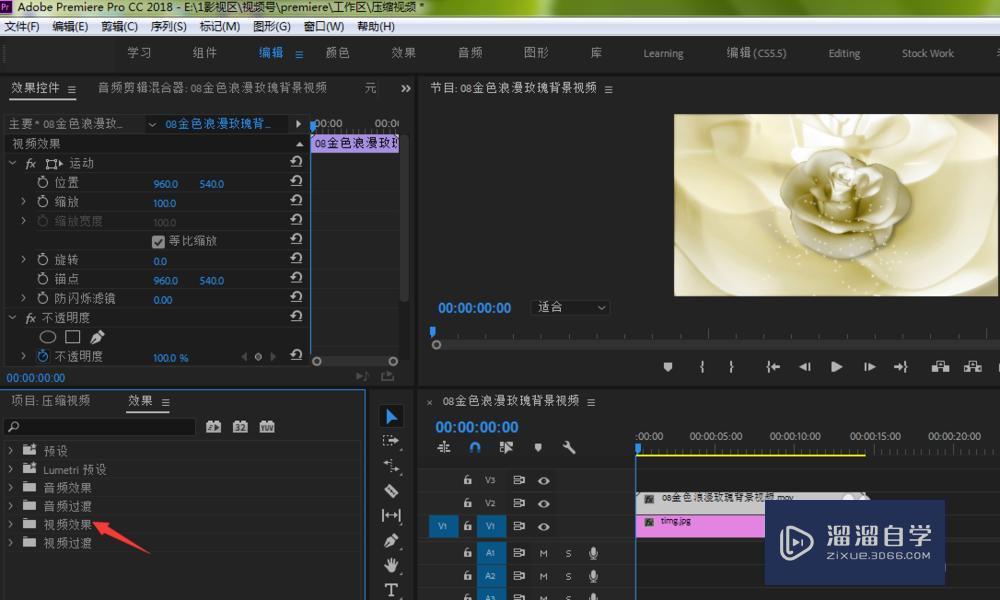1000x600 pixels.
Task: Click the effects search field
Action: (99, 427)
